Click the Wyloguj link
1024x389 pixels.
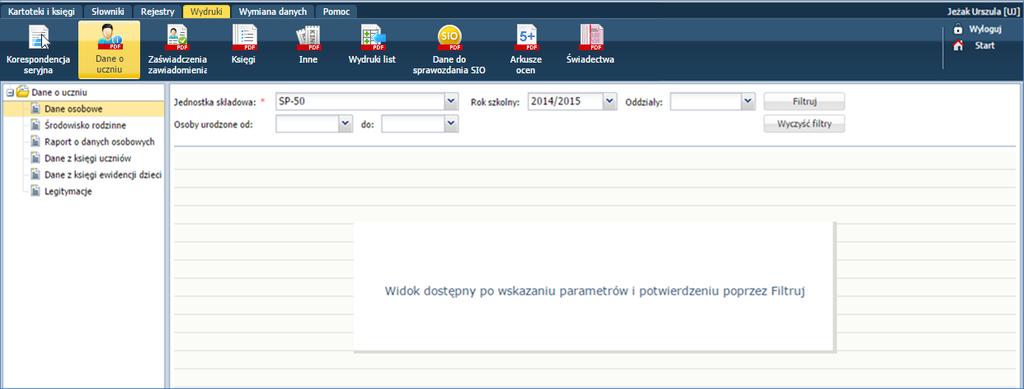coord(985,29)
